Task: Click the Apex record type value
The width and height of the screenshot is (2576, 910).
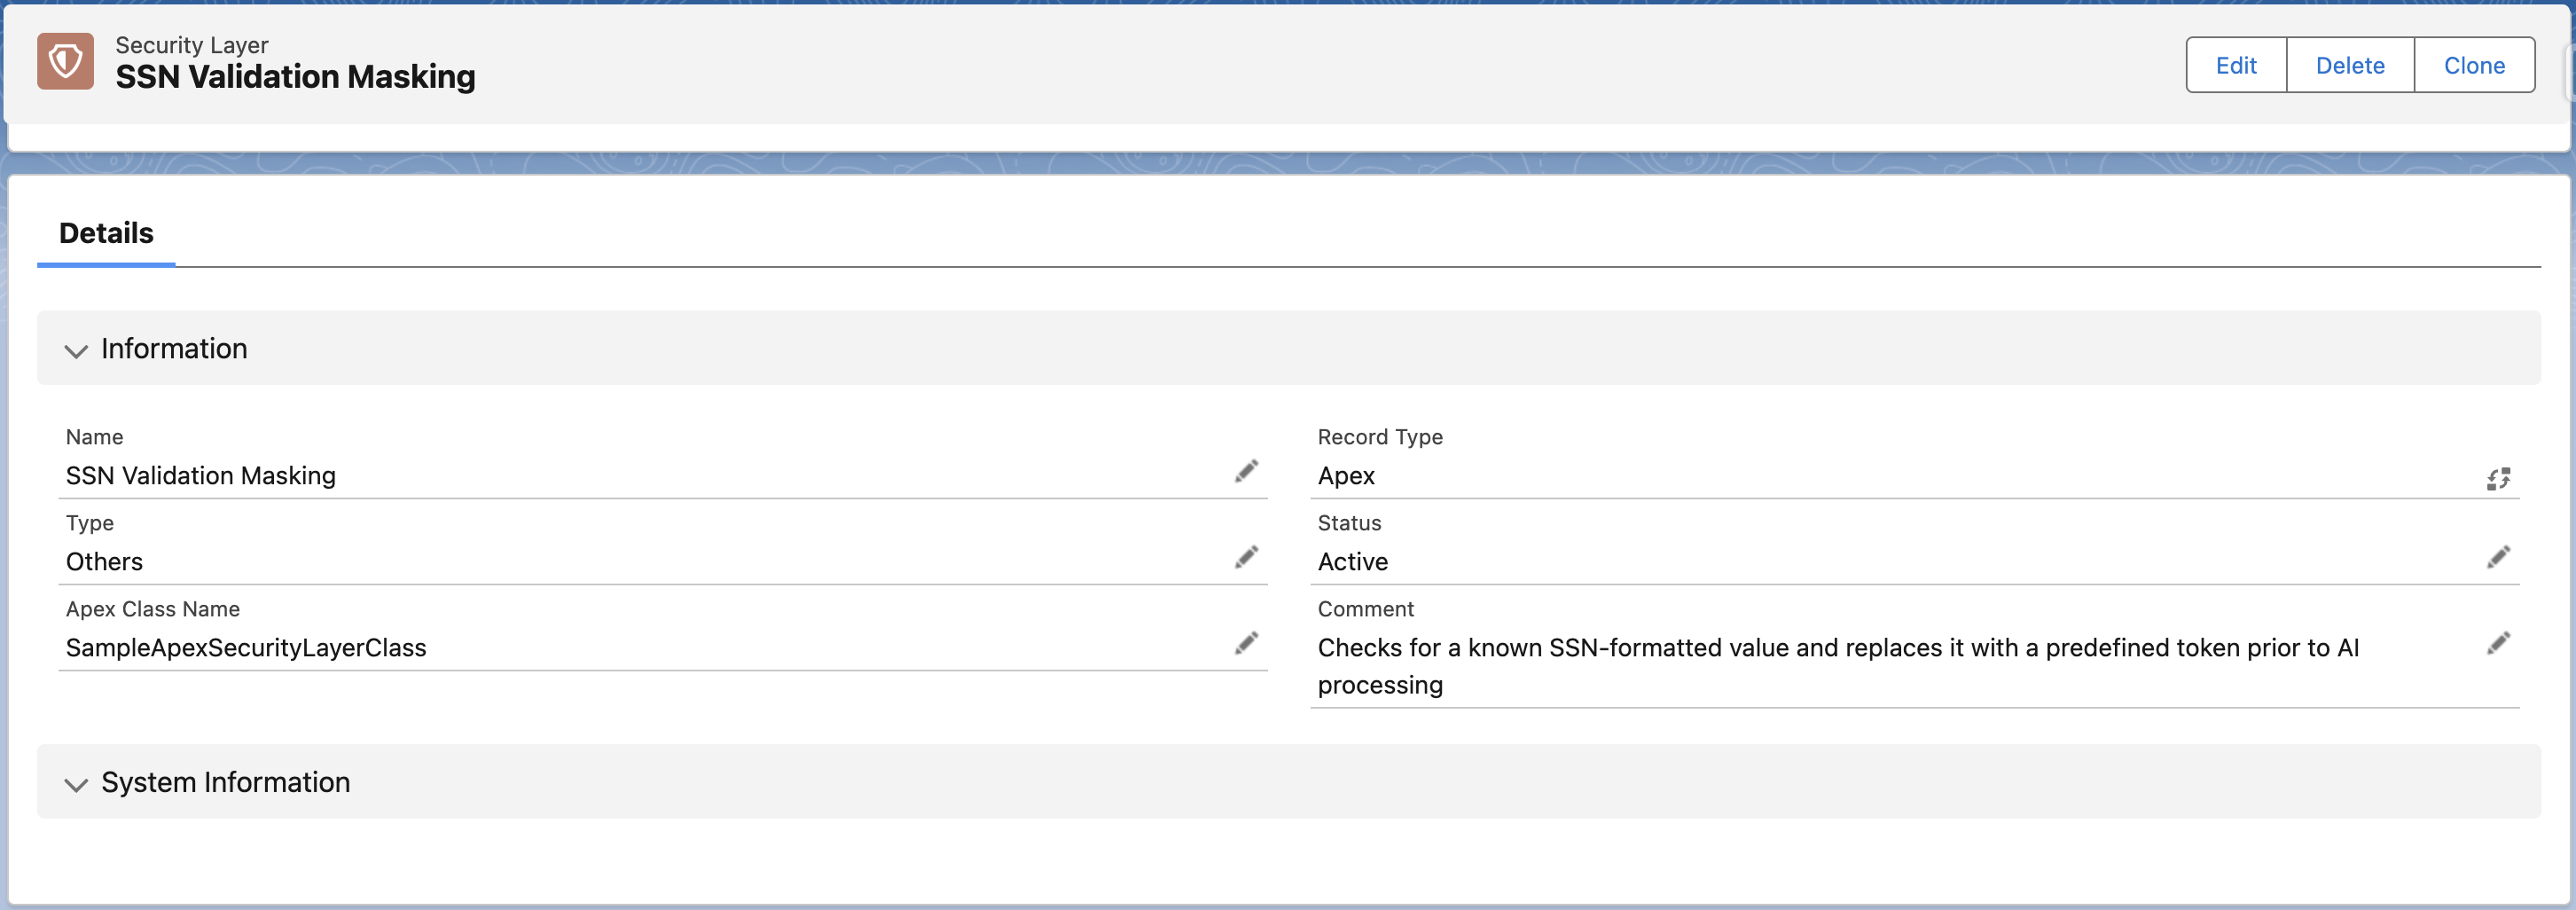Action: (1345, 476)
